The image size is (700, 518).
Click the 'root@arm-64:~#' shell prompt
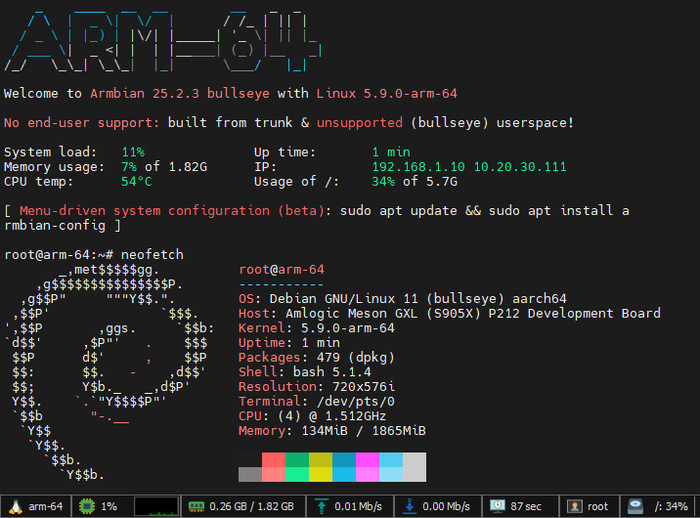point(59,255)
